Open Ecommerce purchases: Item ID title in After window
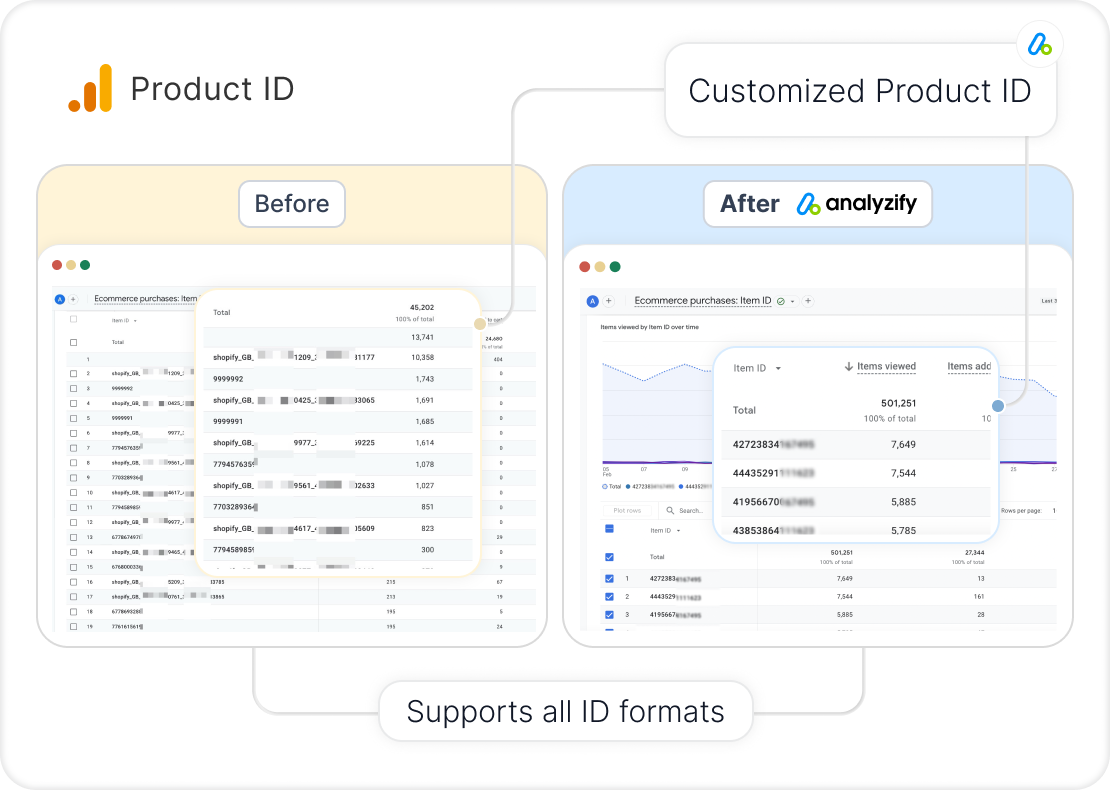Image resolution: width=1110 pixels, height=790 pixels. click(703, 301)
